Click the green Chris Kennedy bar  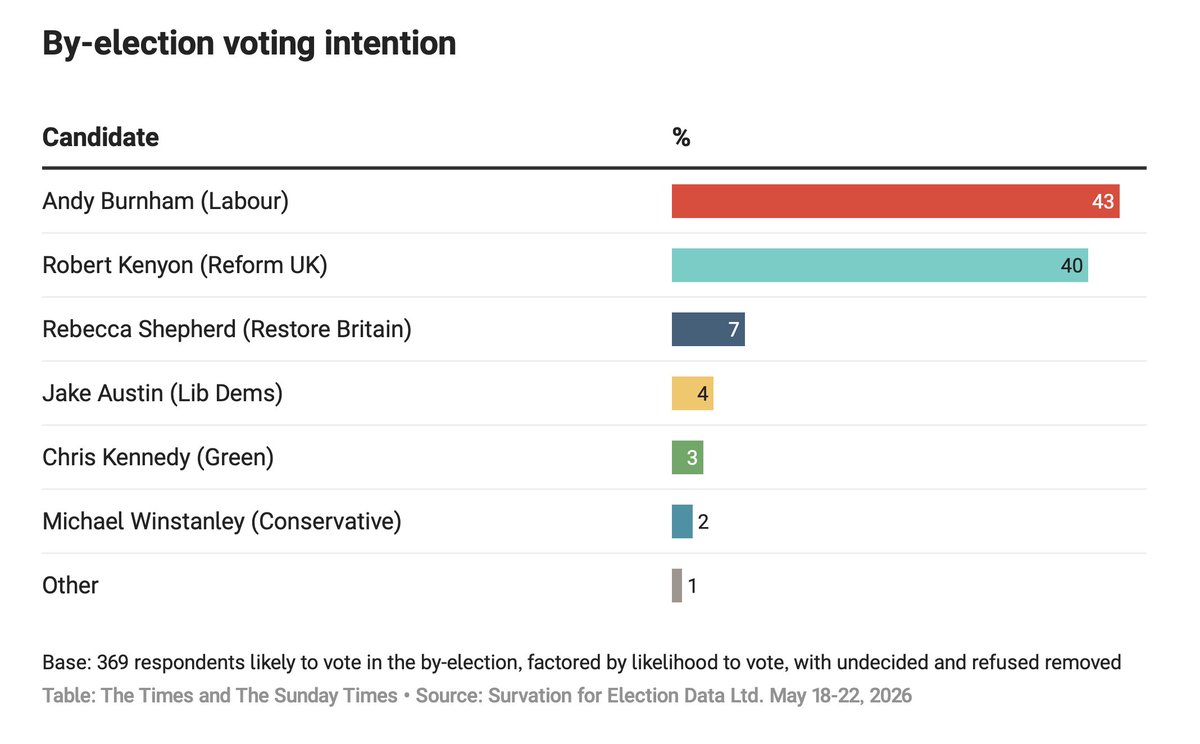pyautogui.click(x=687, y=457)
